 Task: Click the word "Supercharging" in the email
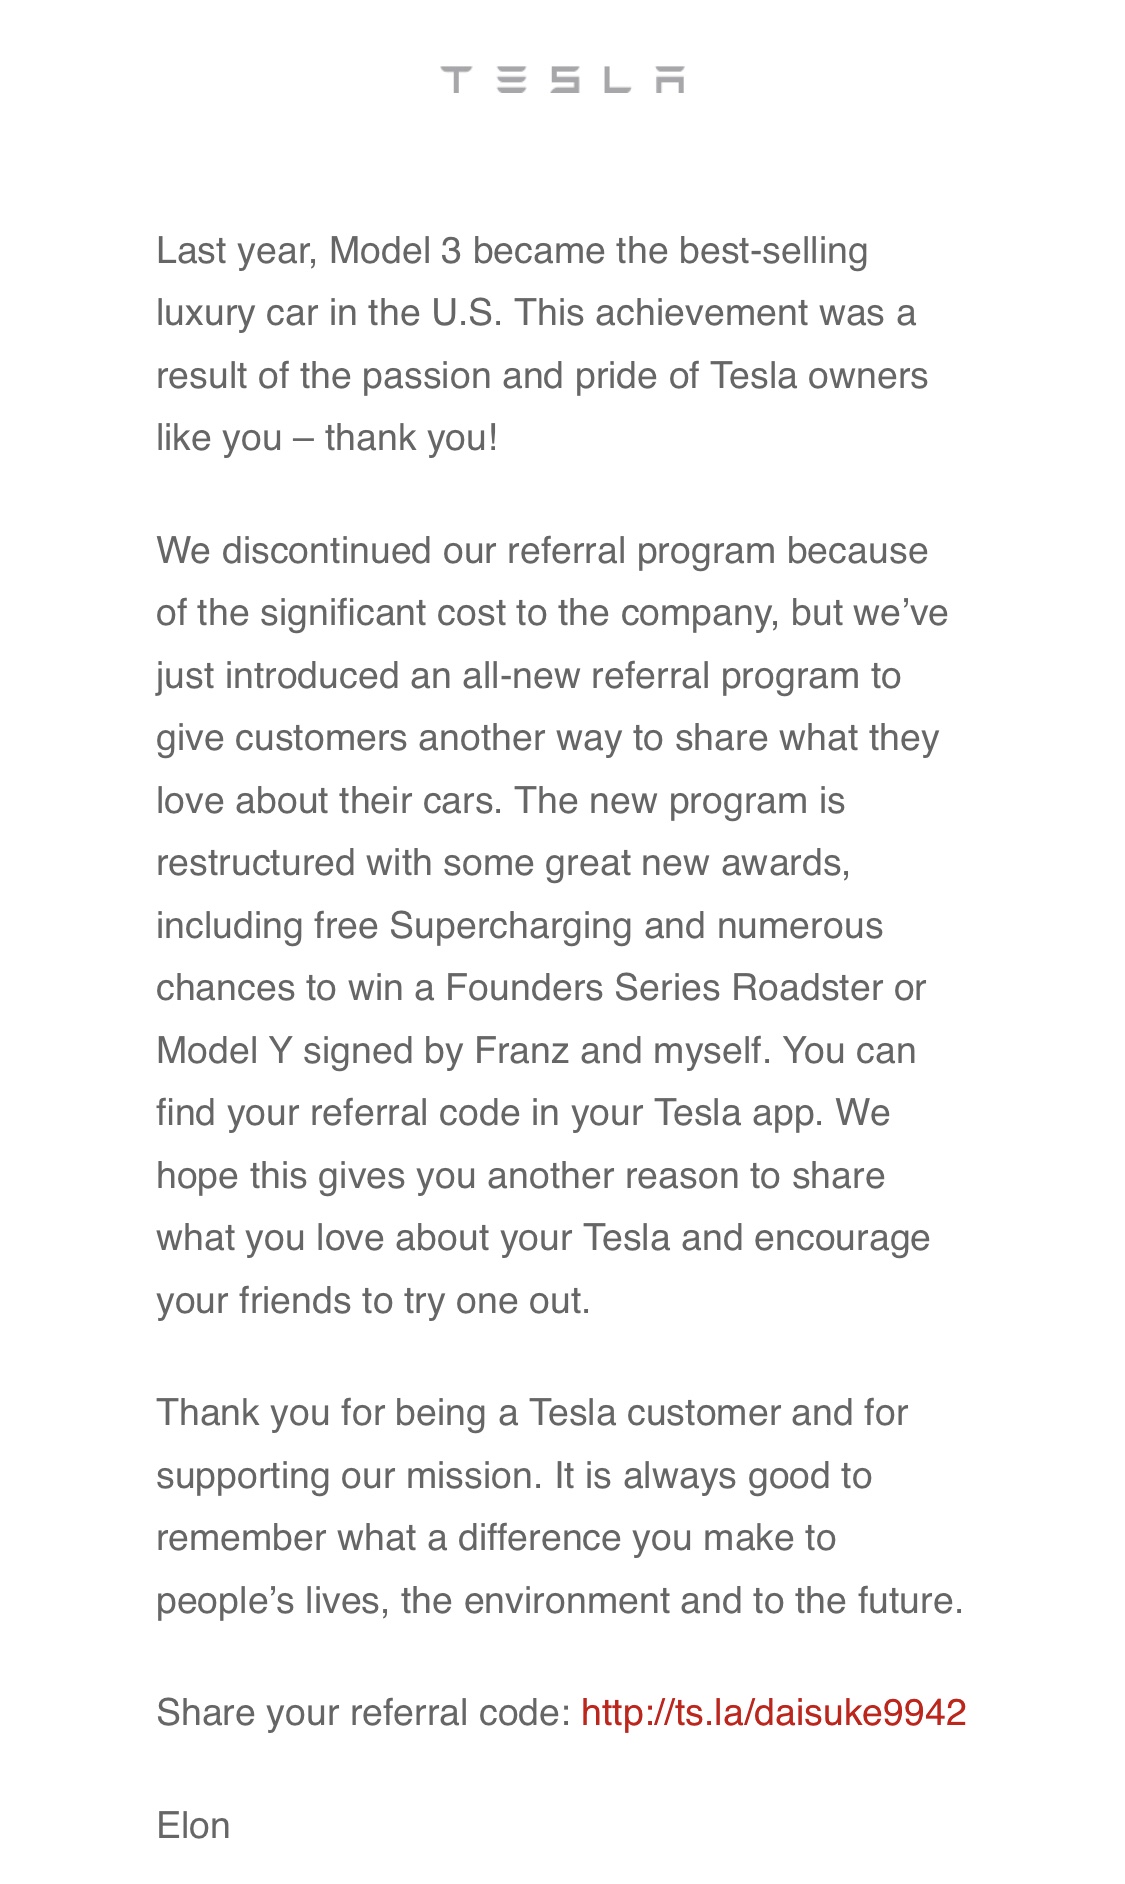coord(509,926)
